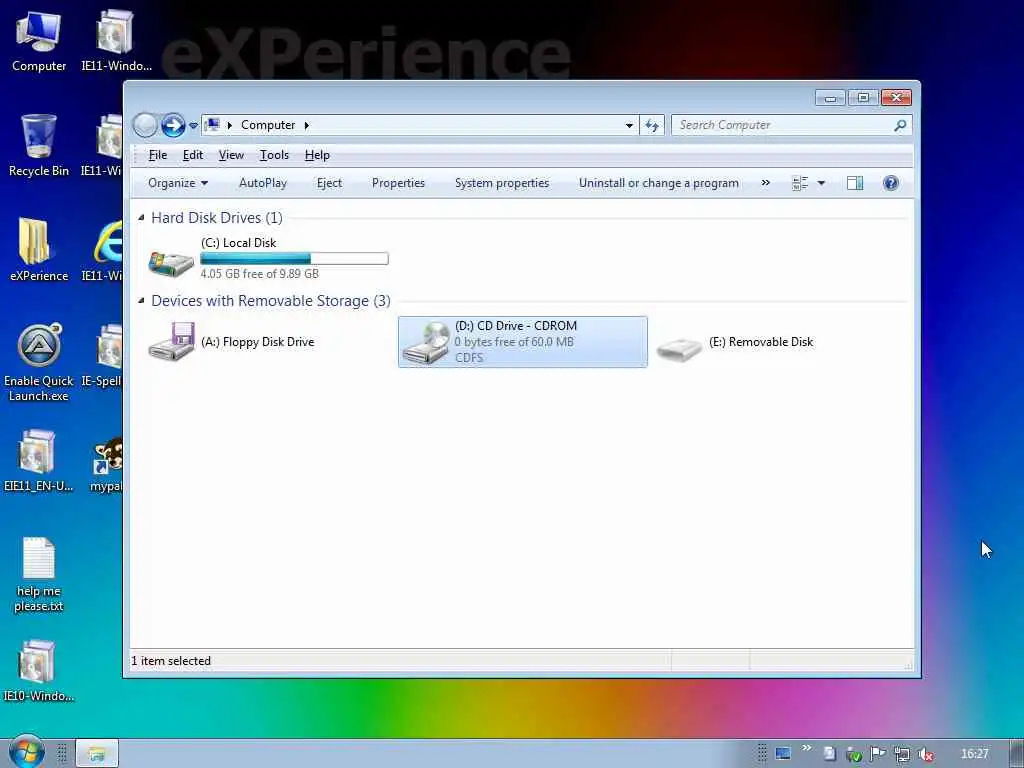1024x768 pixels.
Task: Select the (C:) Local Disk drive
Action: tap(268, 258)
